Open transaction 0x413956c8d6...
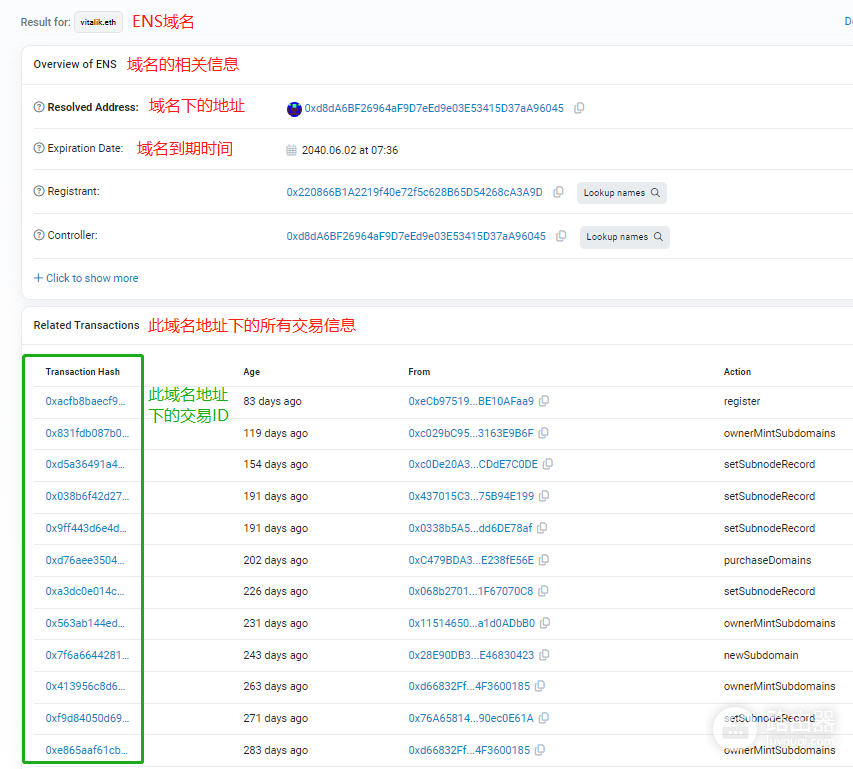The image size is (853, 769). click(85, 686)
